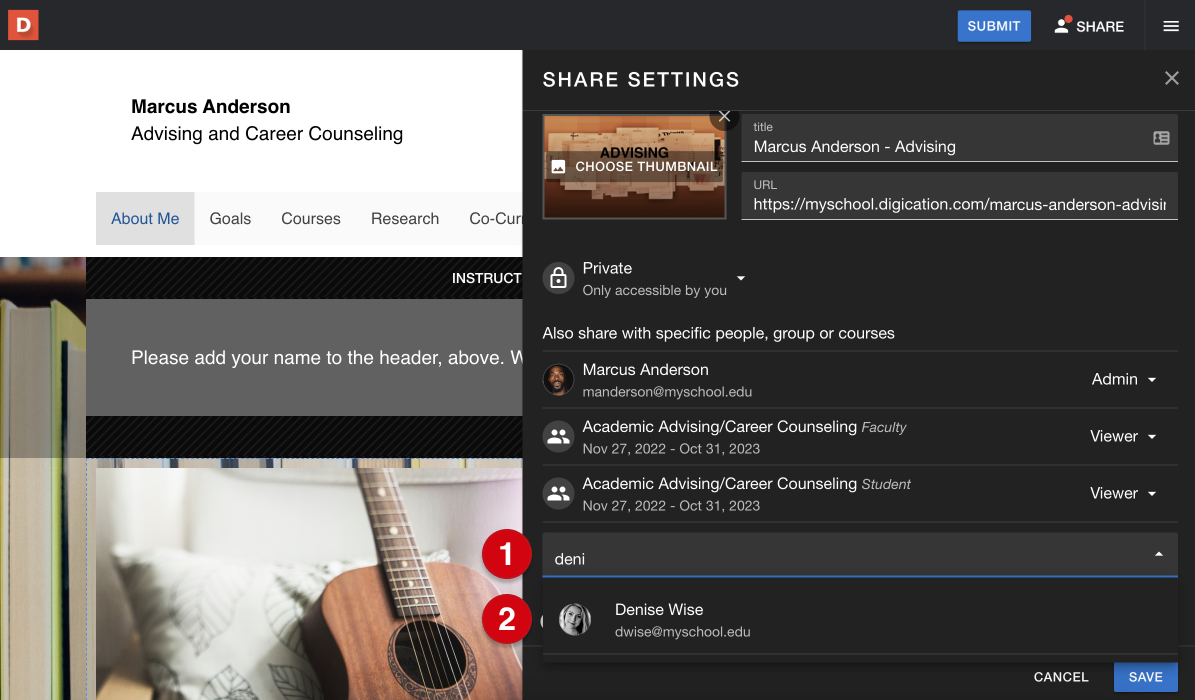This screenshot has height=700, width=1195.
Task: Select Denise Wise from suggestions
Action: point(659,620)
